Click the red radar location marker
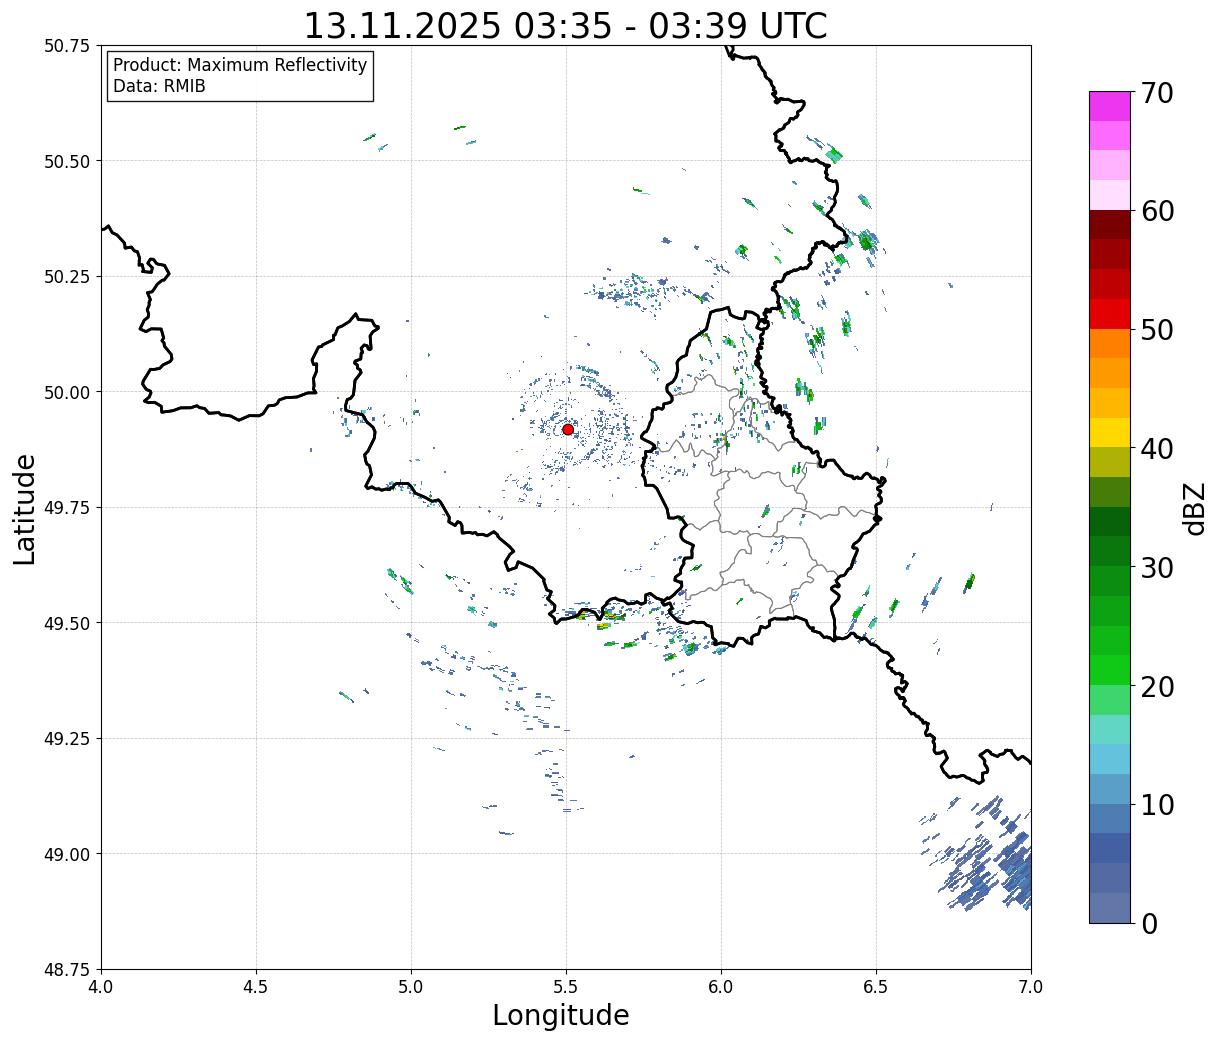1219x1040 pixels. coord(567,429)
